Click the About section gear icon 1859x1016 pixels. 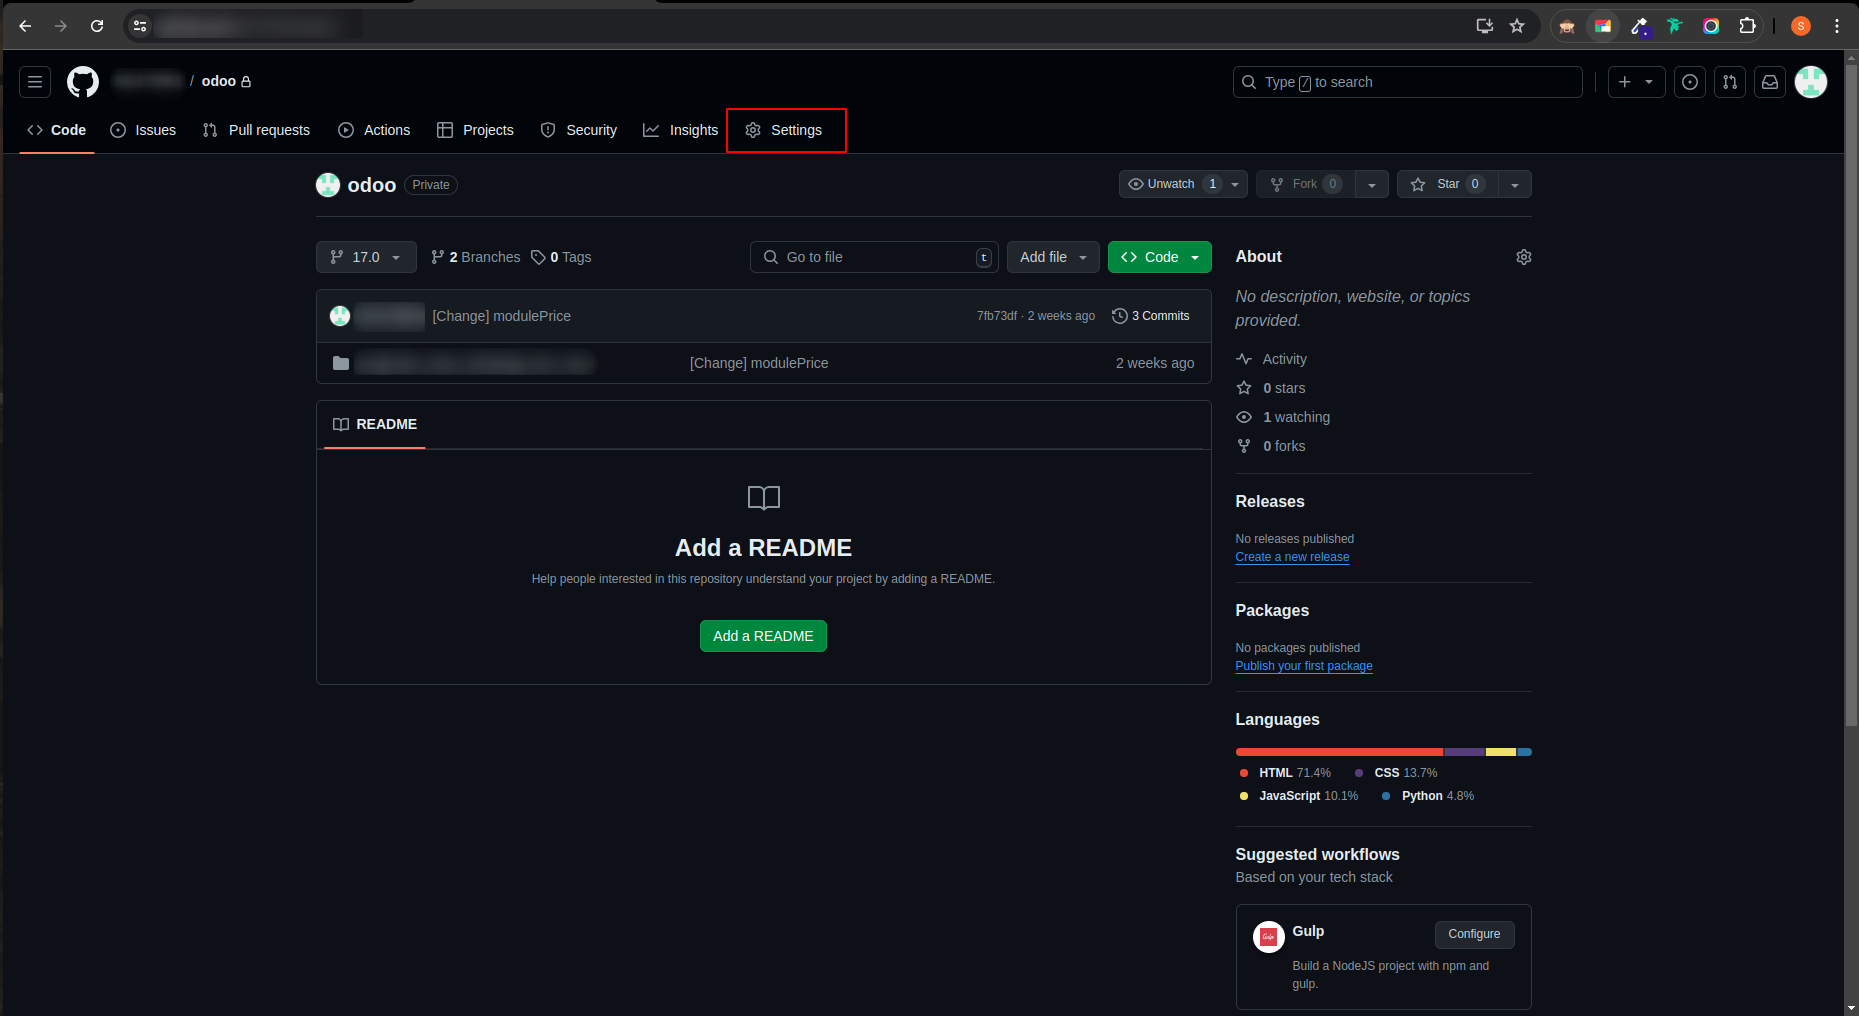[x=1523, y=257]
